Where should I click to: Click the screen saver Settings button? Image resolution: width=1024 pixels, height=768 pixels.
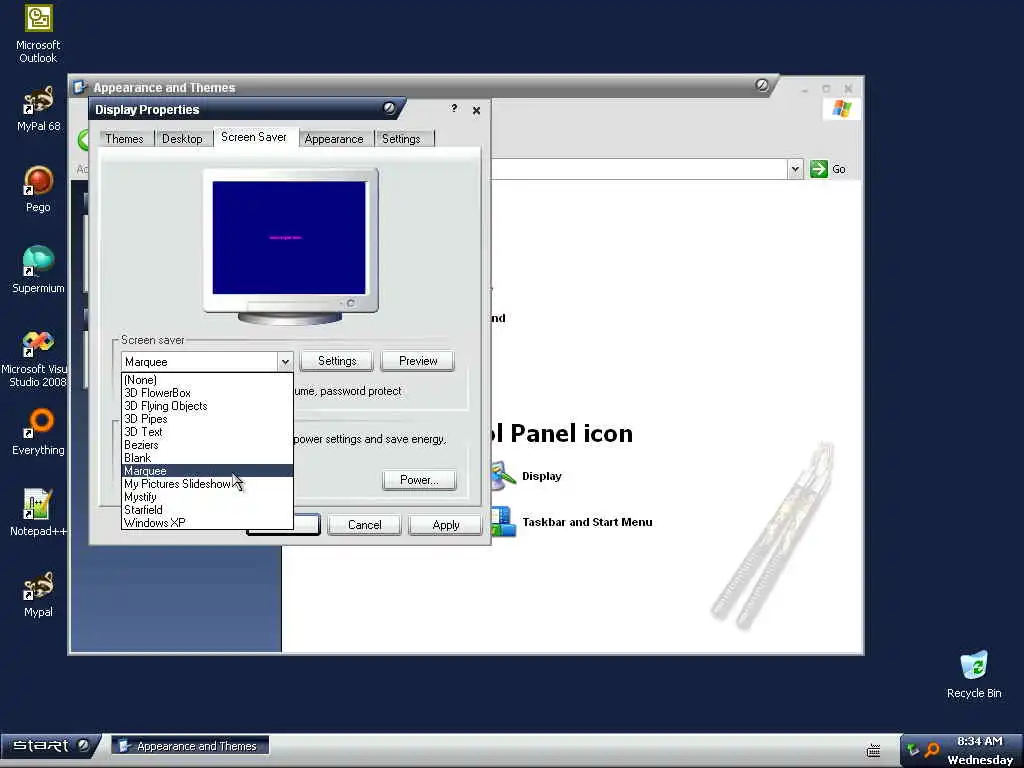coord(337,361)
